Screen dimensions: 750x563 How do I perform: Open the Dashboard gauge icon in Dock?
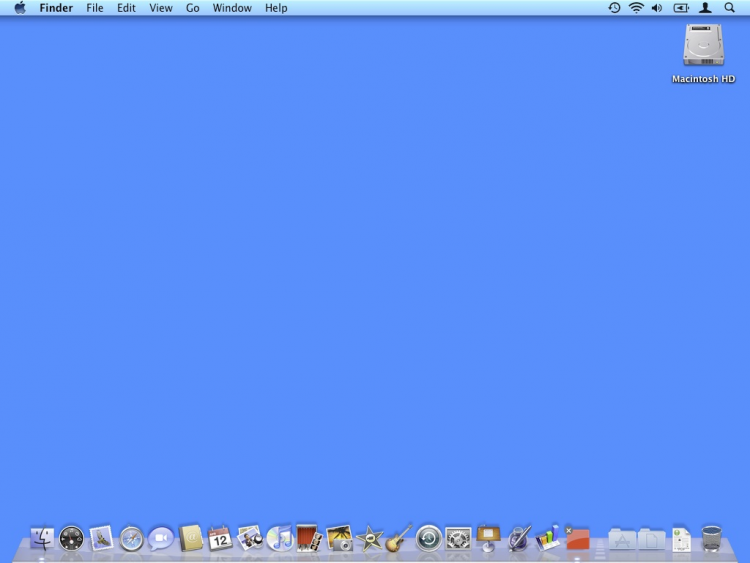[71, 539]
